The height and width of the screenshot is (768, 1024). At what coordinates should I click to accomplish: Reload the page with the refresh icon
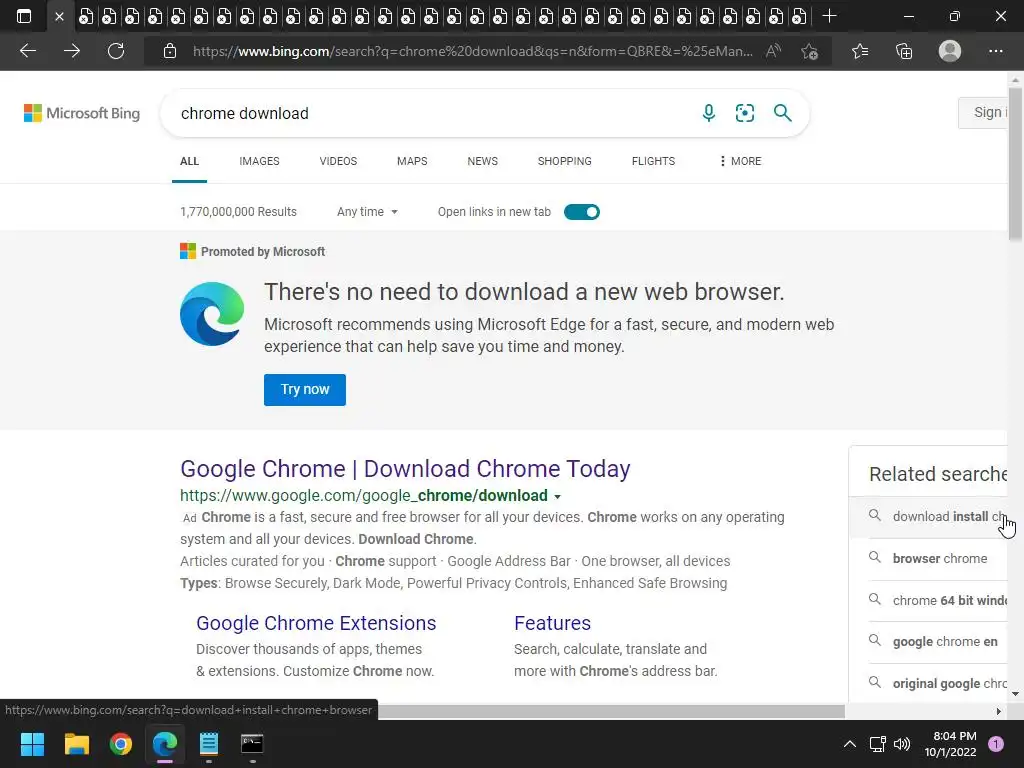[x=116, y=51]
